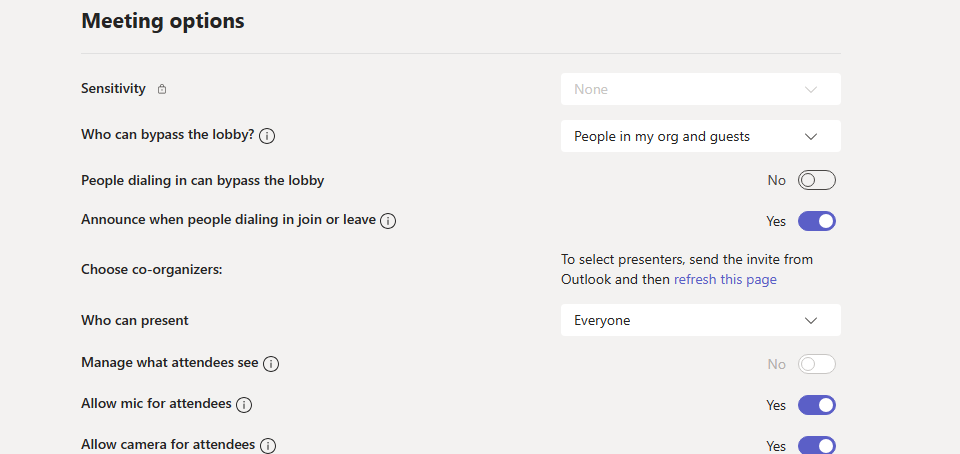The height and width of the screenshot is (454, 960).
Task: Open the Who can present Everyone dropdown
Action: pos(700,320)
